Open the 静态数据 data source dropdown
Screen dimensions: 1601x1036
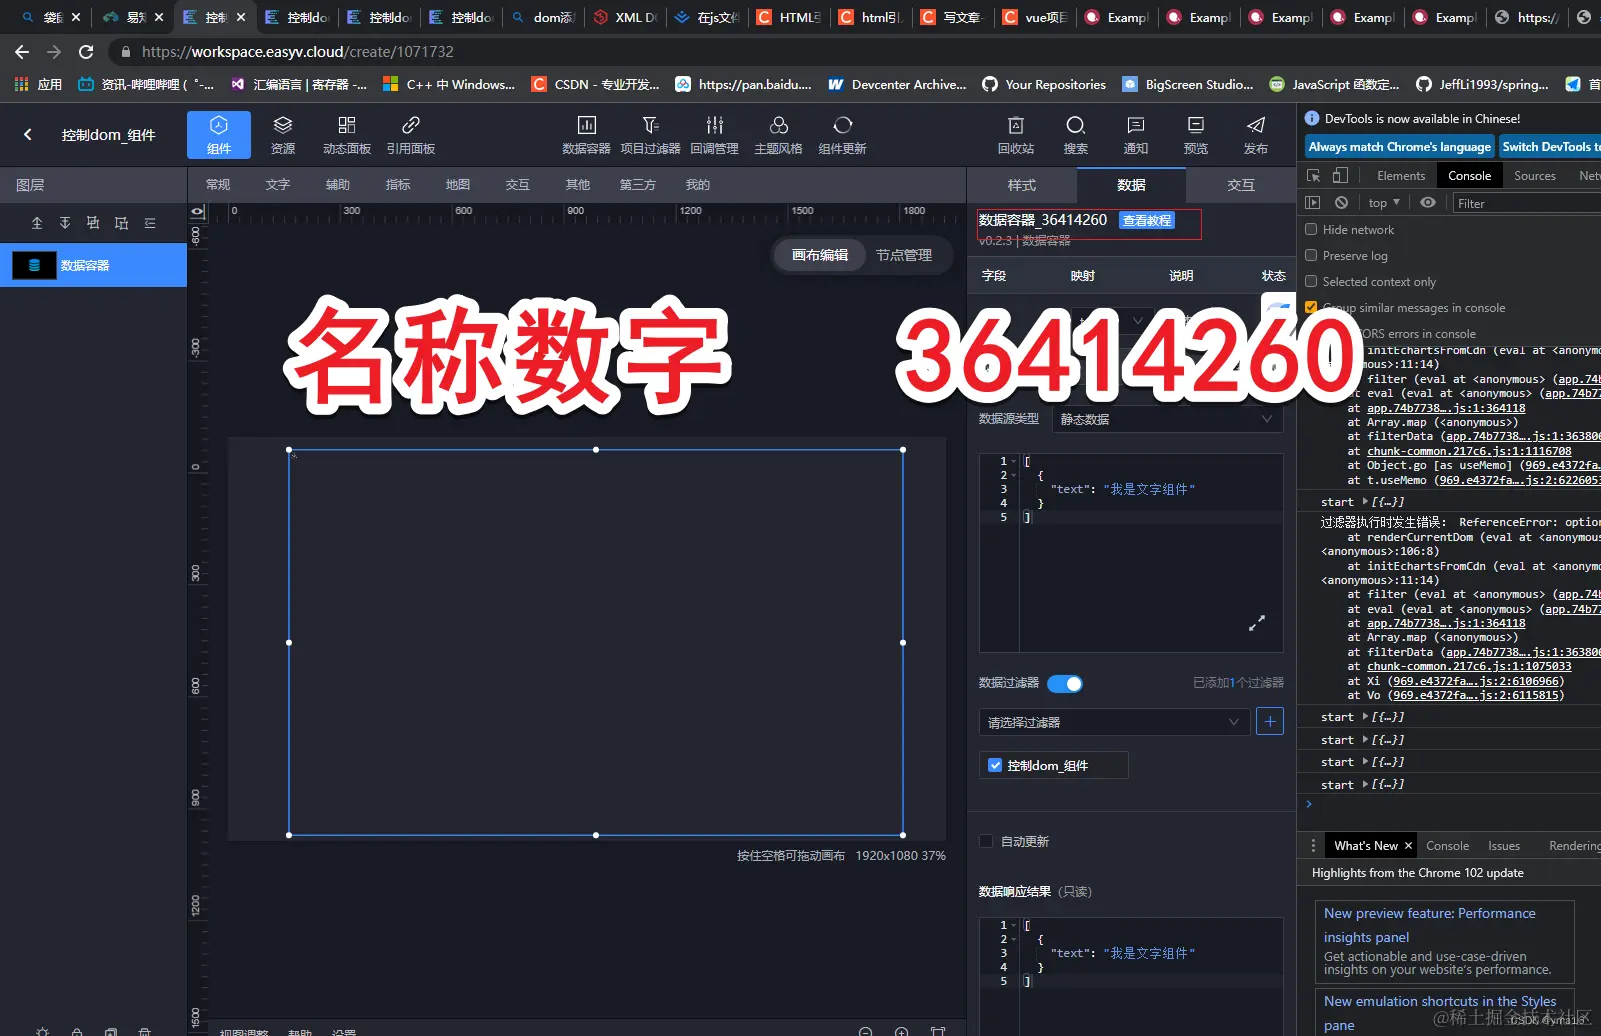coord(1167,419)
